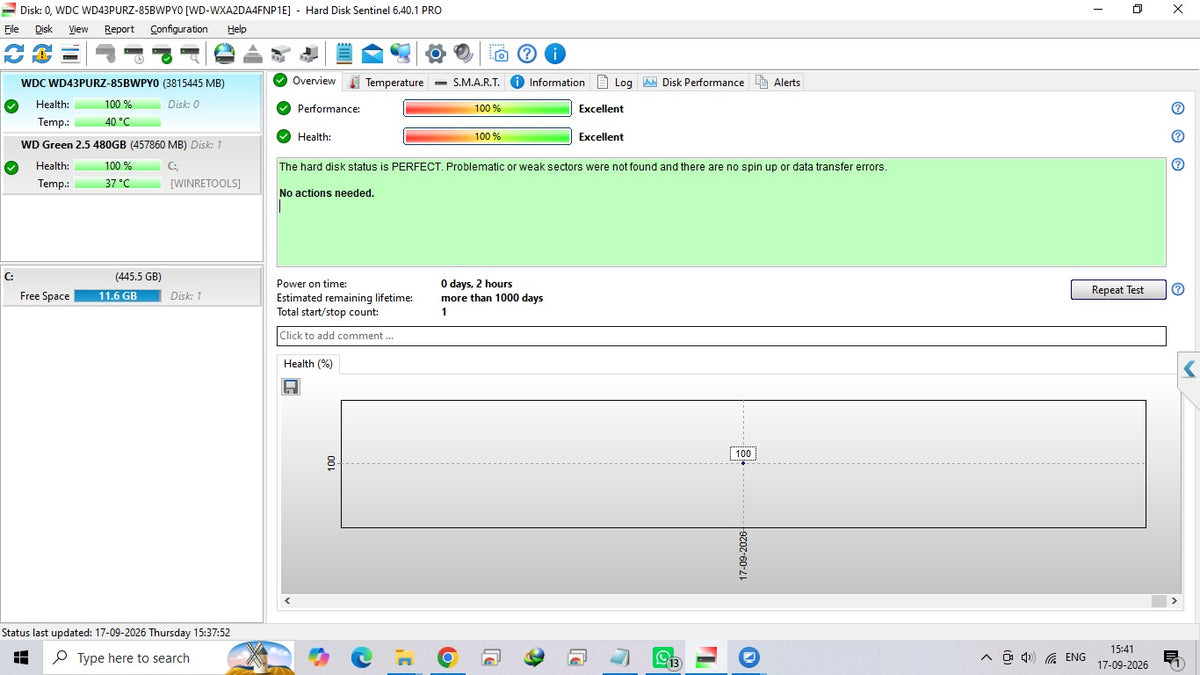
Task: Click the globe with monitor toolbar icon
Action: (401, 53)
